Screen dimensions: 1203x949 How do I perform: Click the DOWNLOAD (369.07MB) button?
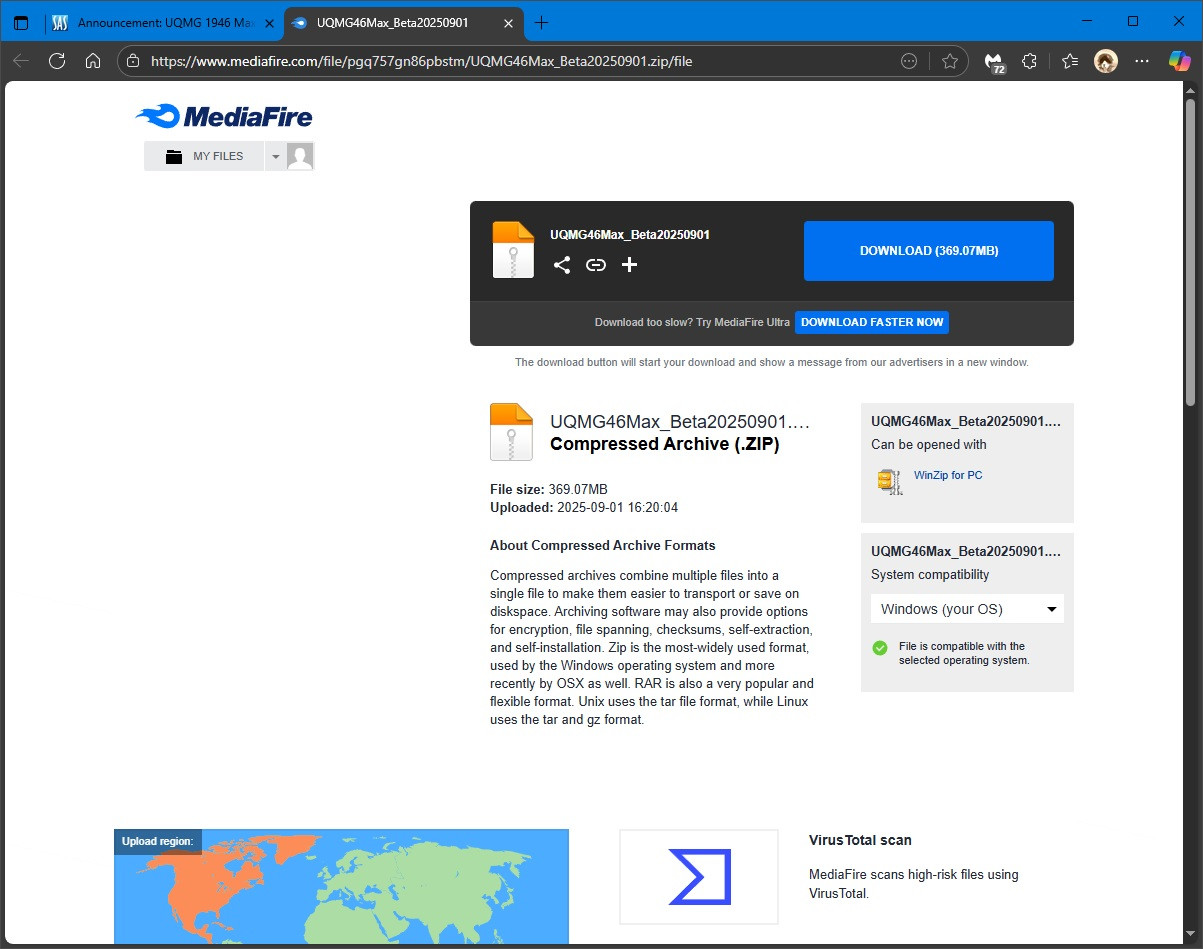[929, 251]
